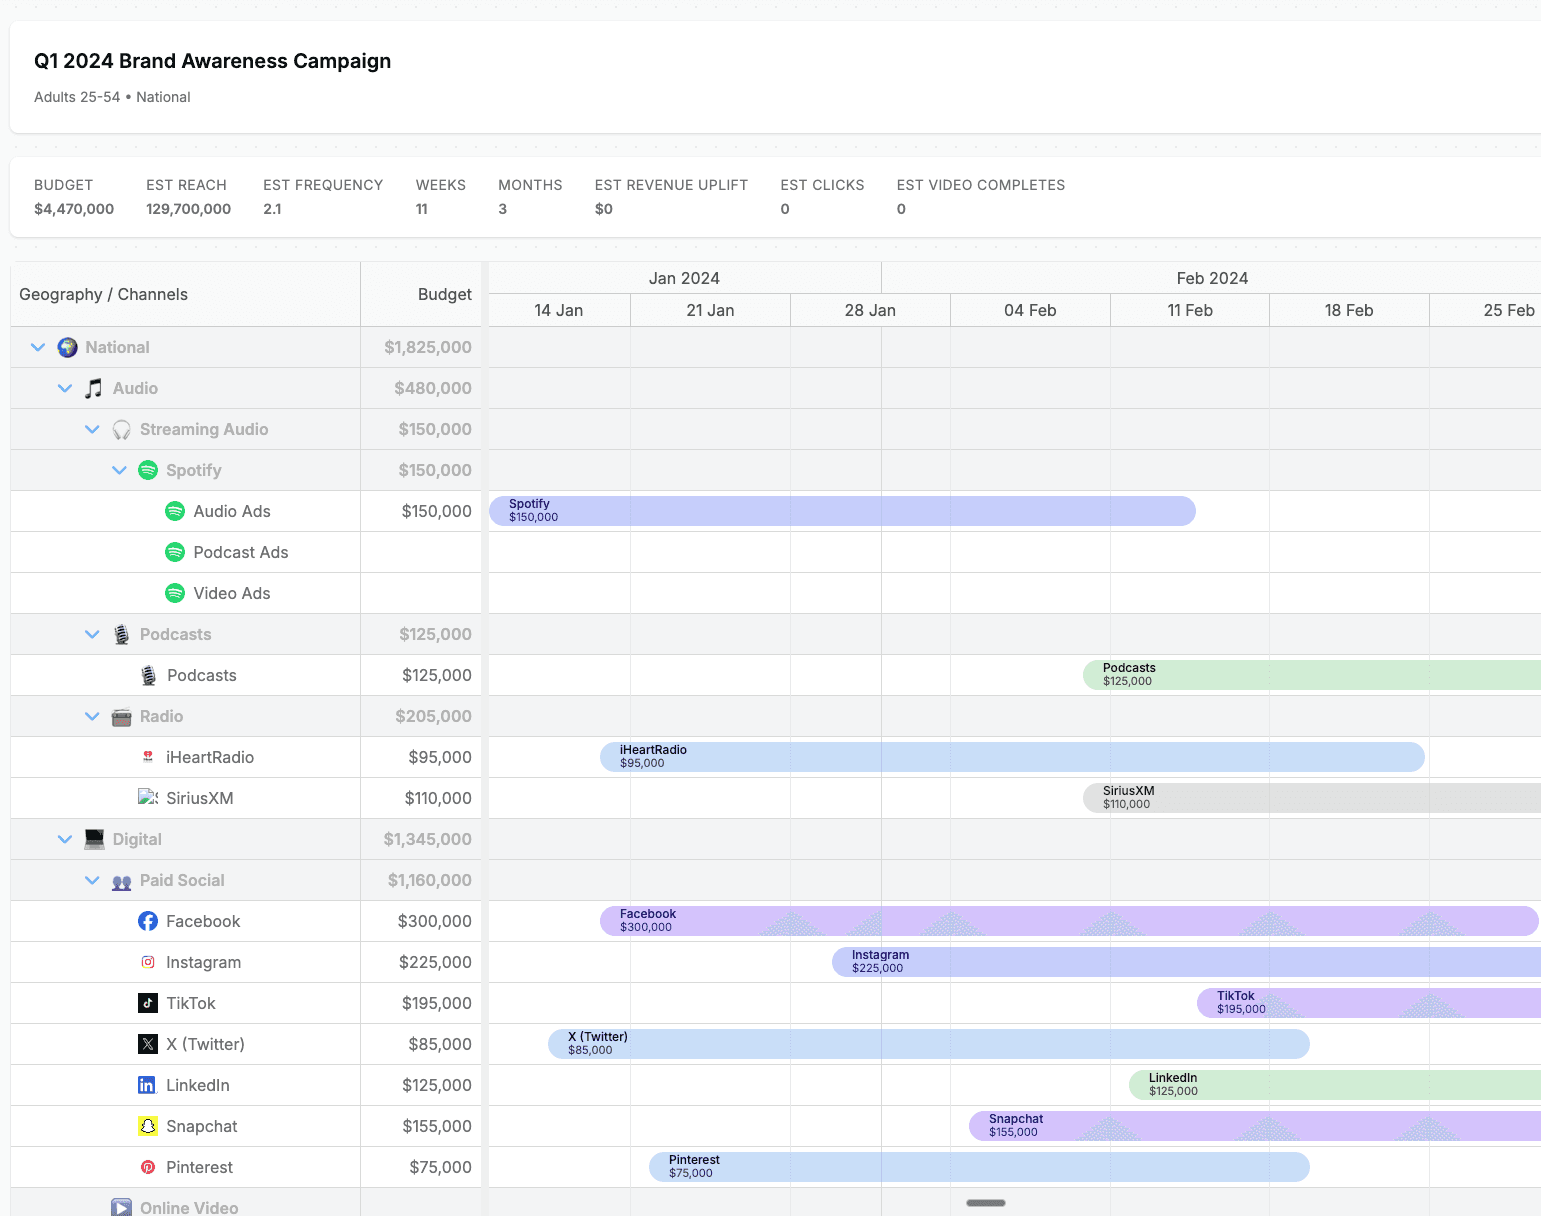The height and width of the screenshot is (1216, 1541).
Task: Select the Podcasts $125,000 flight bar
Action: tap(1312, 675)
